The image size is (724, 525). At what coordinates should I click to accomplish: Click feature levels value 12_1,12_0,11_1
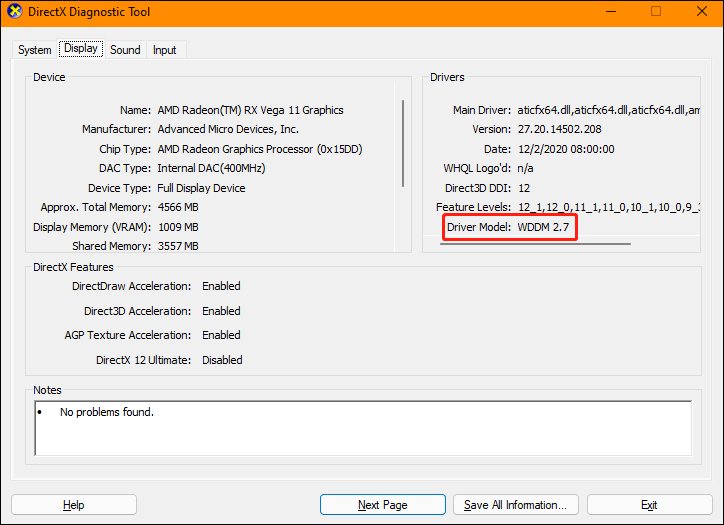click(608, 207)
